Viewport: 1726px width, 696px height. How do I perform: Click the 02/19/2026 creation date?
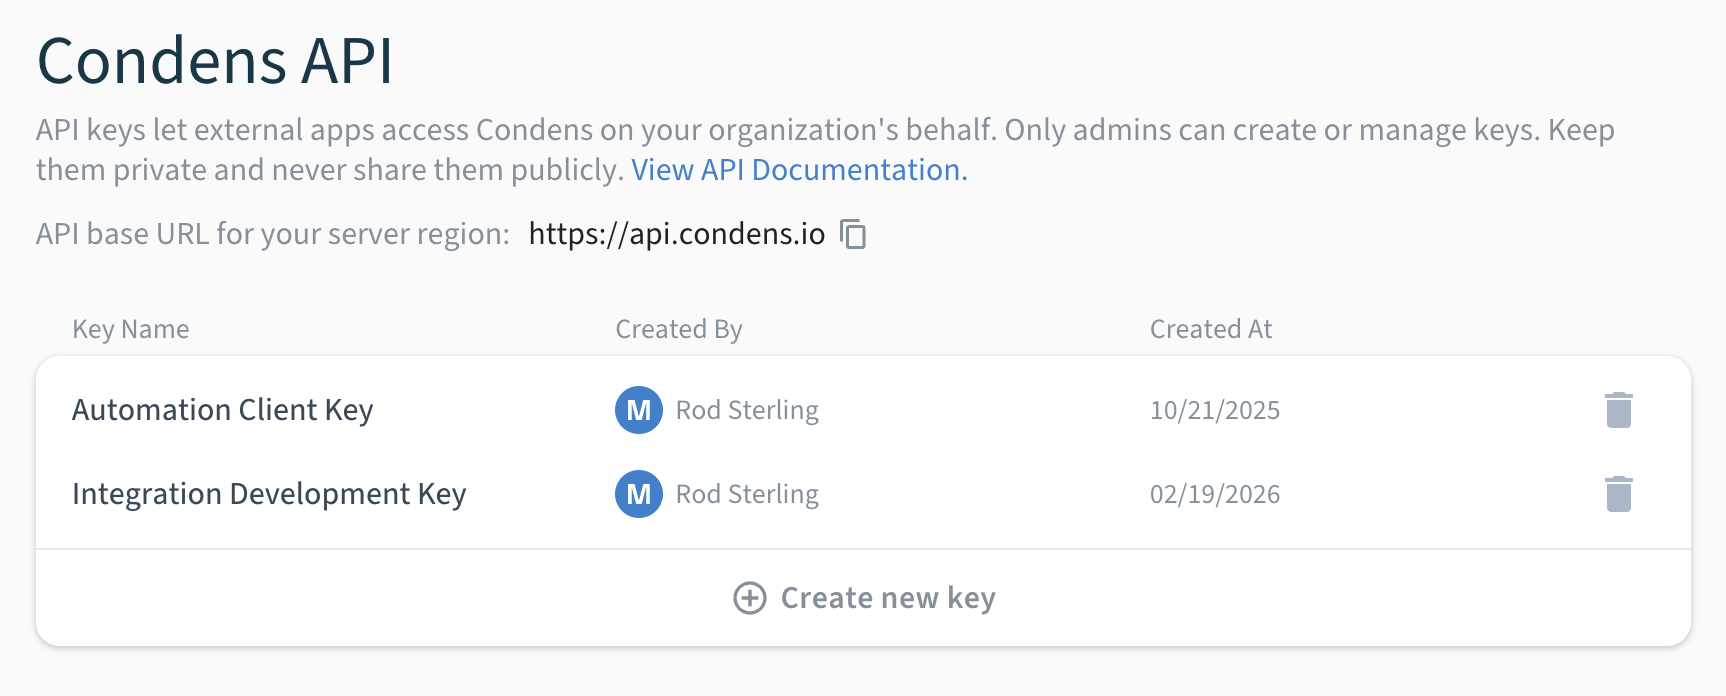(x=1215, y=494)
